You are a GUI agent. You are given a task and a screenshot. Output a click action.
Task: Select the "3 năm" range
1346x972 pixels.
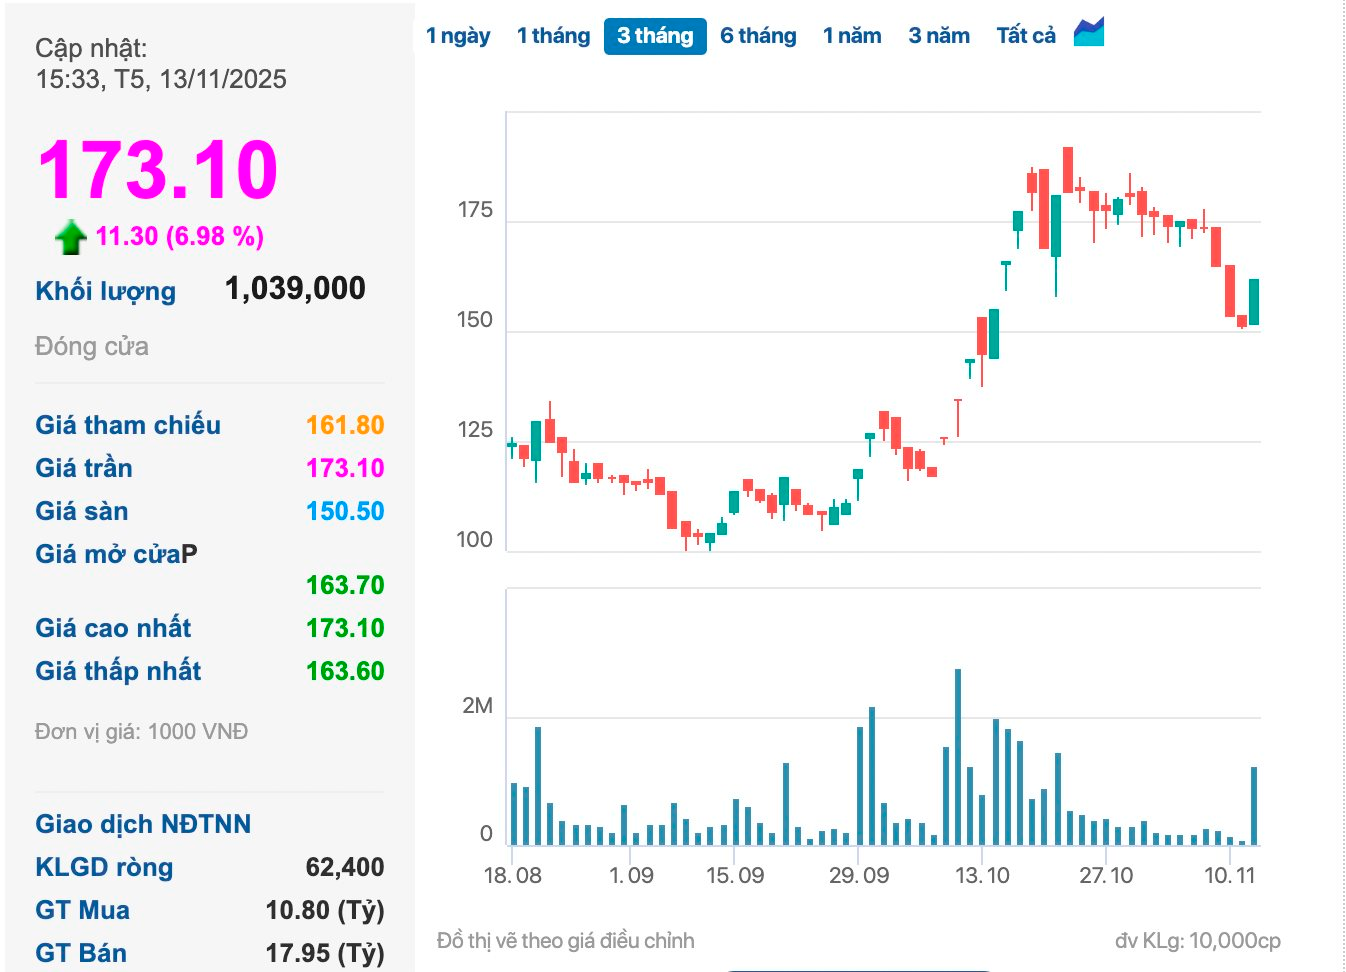point(938,35)
